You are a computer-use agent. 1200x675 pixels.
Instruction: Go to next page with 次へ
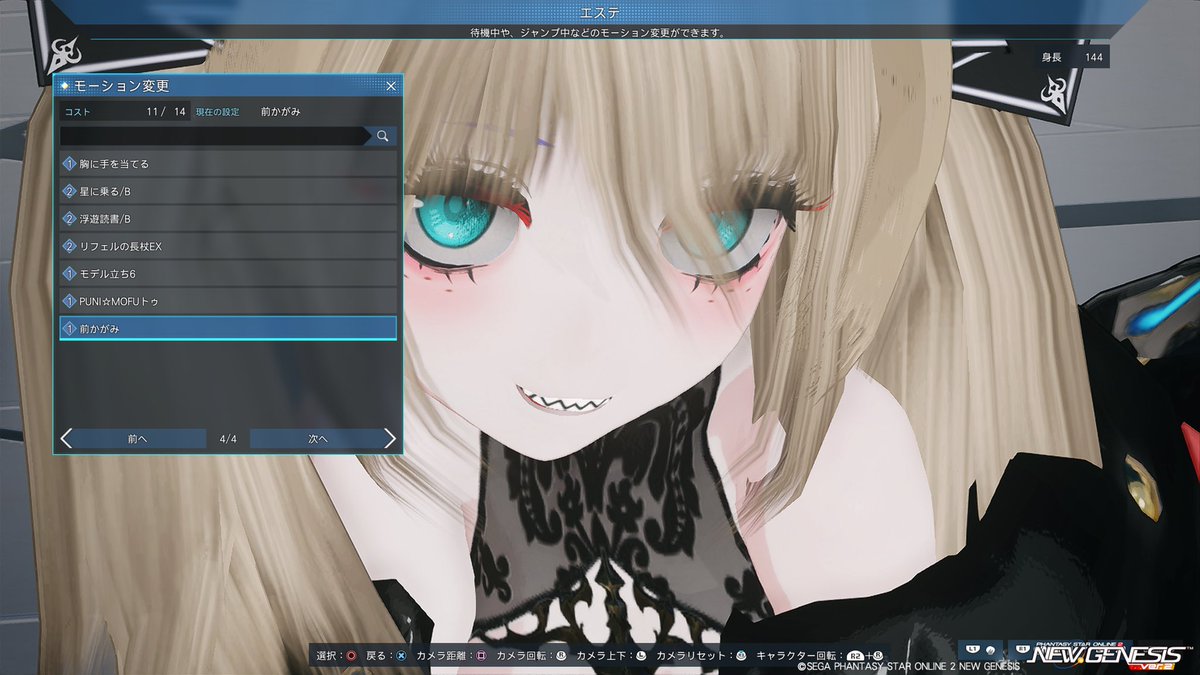(317, 438)
